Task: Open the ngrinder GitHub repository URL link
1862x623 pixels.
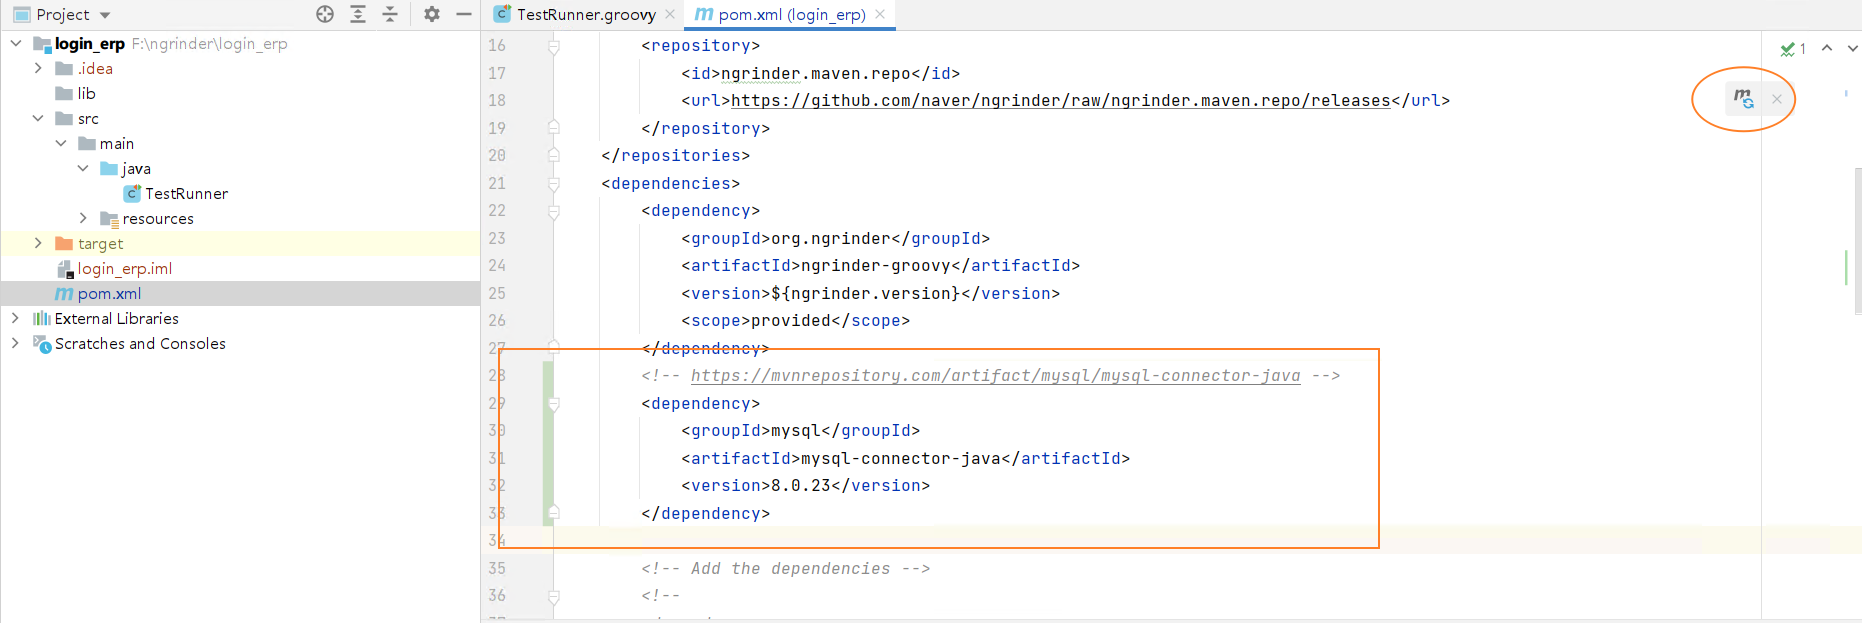Action: pyautogui.click(x=1060, y=100)
